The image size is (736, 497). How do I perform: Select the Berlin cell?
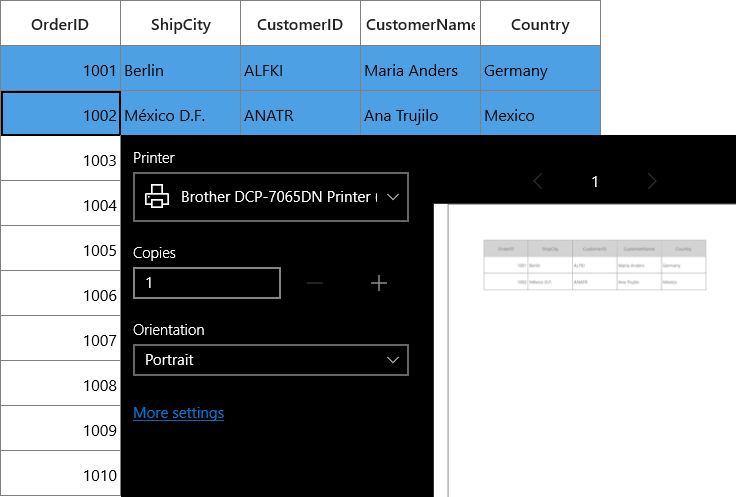(181, 69)
